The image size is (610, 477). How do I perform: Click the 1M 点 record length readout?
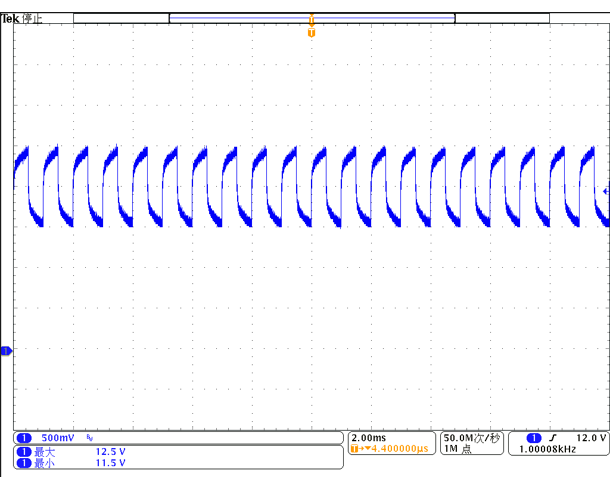click(x=458, y=449)
